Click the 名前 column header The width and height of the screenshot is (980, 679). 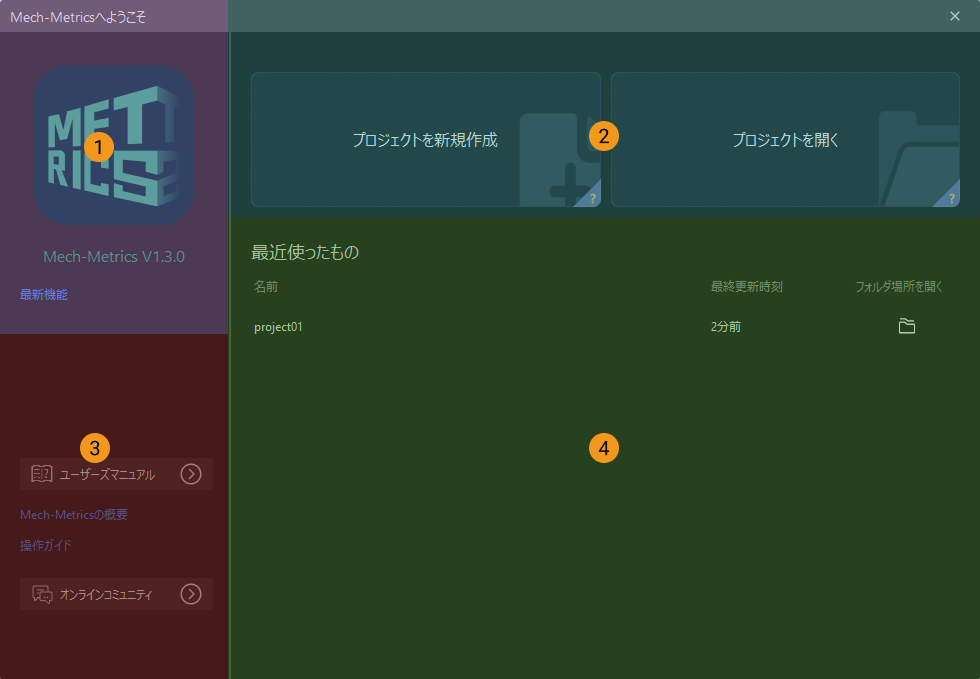[x=266, y=286]
